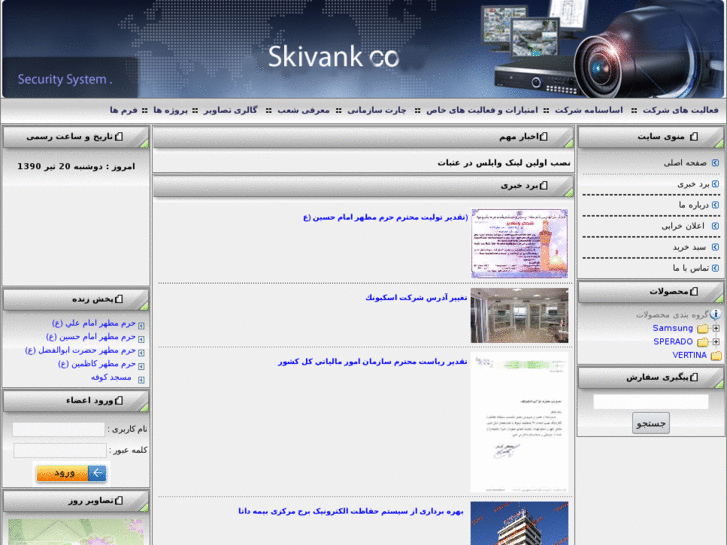Open the office interior news thumbnail
The height and width of the screenshot is (545, 727).
tap(519, 315)
